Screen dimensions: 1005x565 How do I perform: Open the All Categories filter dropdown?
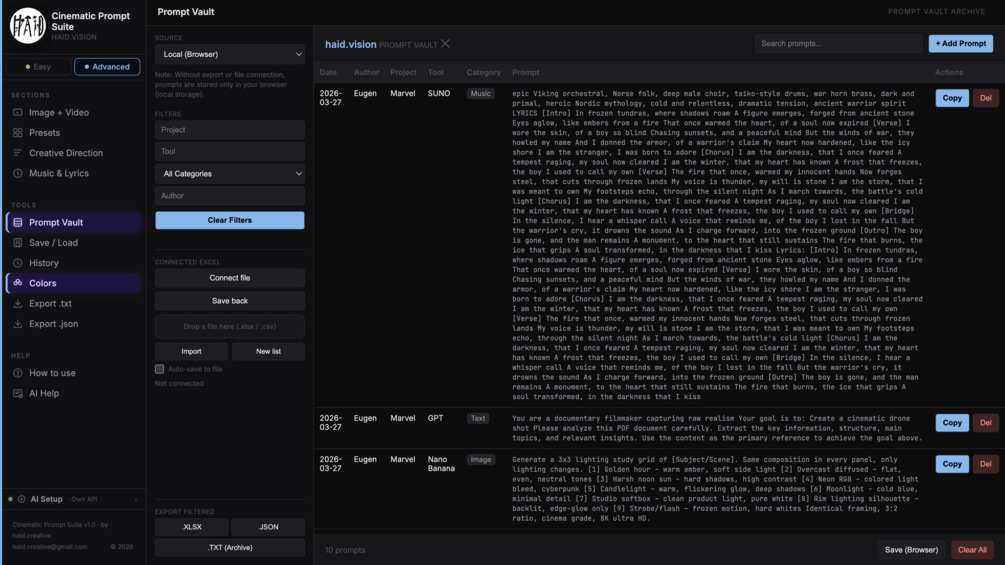229,174
